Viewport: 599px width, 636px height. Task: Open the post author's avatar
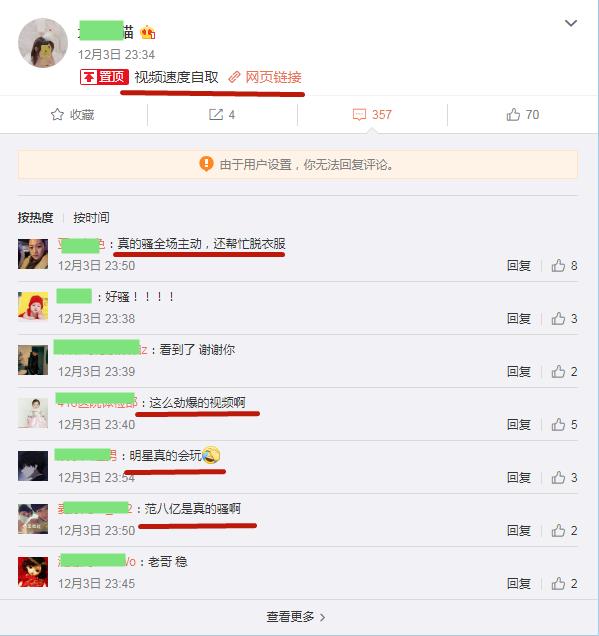pyautogui.click(x=43, y=43)
